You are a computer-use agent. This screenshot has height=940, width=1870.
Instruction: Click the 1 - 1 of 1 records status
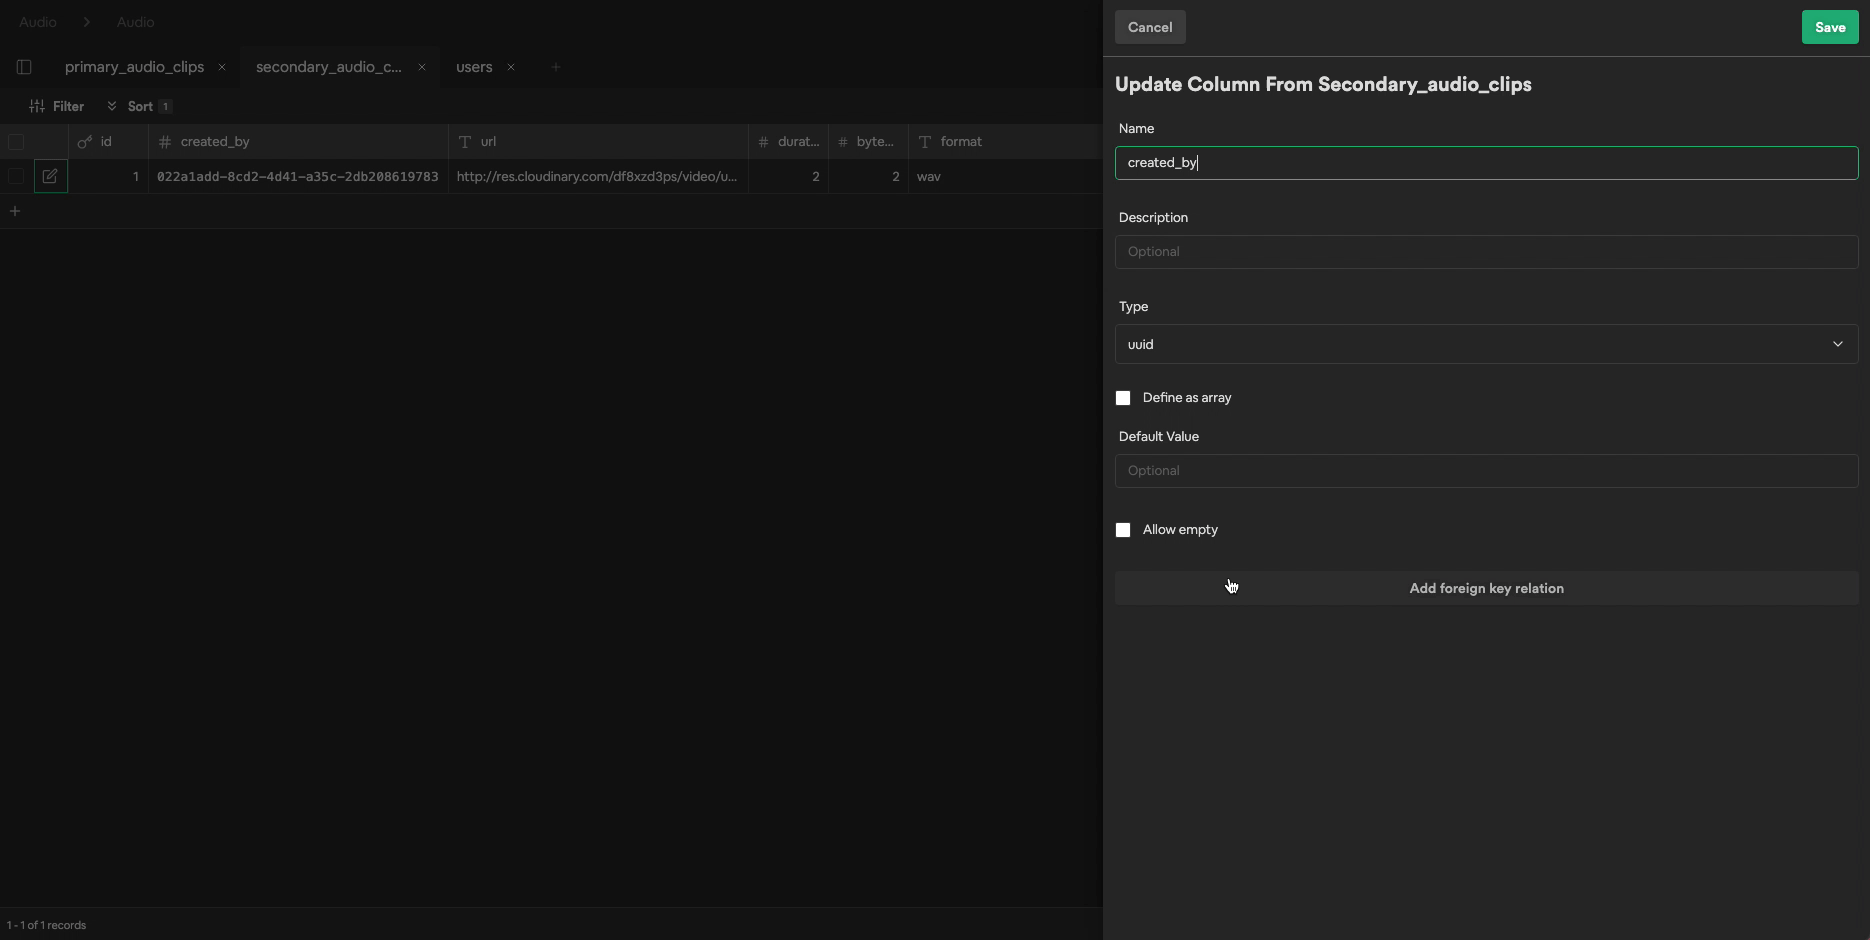46,925
